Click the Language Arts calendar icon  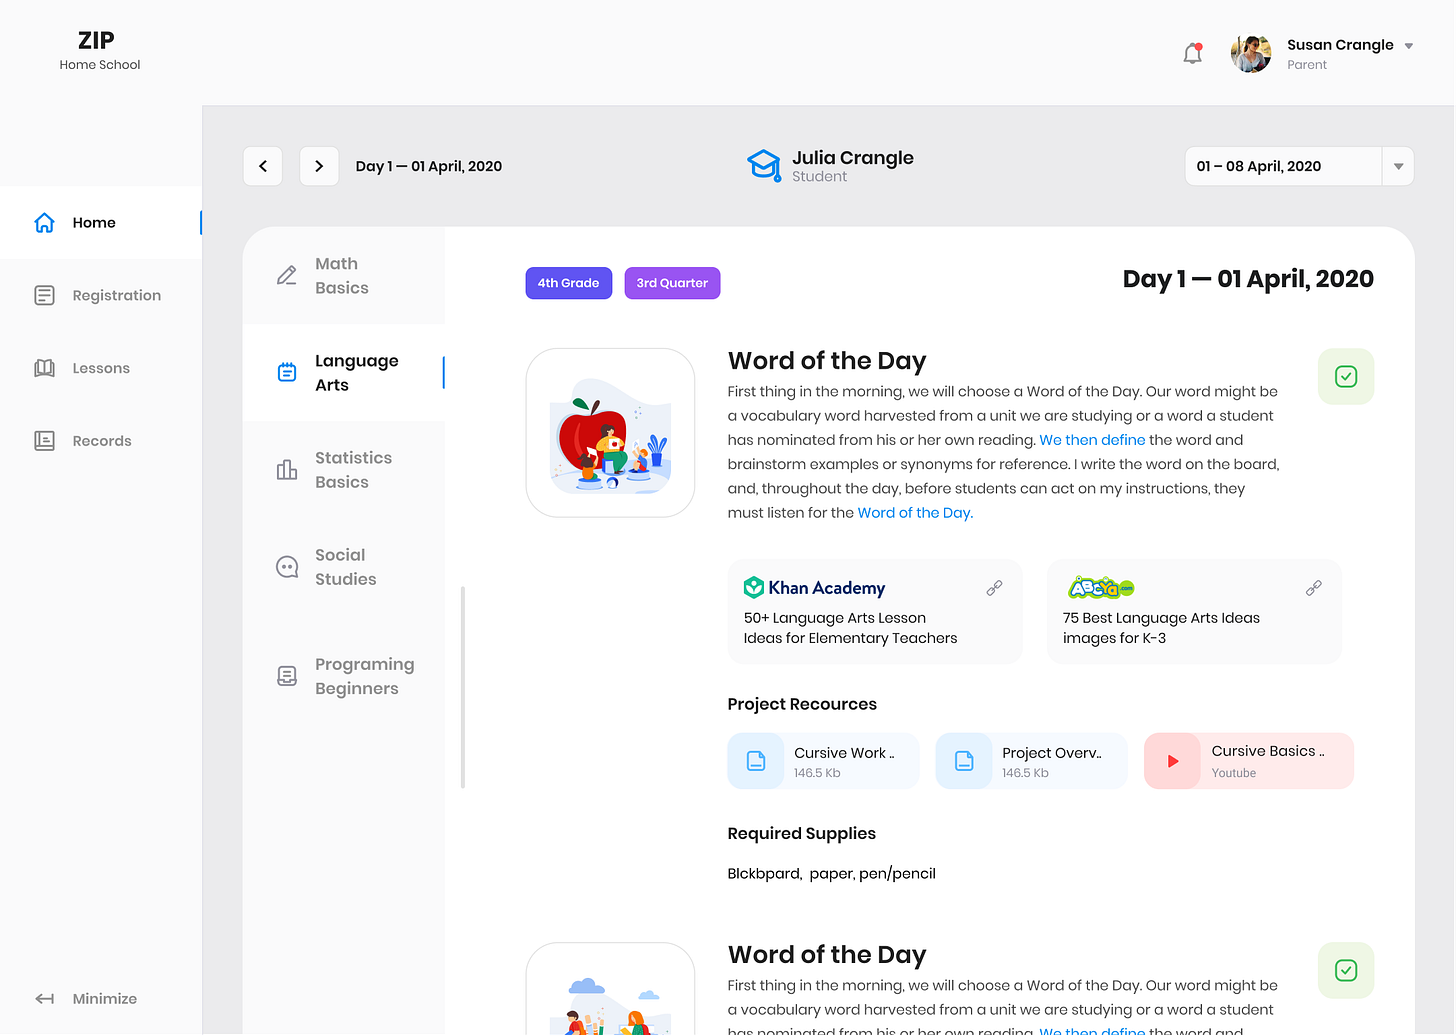click(x=287, y=373)
